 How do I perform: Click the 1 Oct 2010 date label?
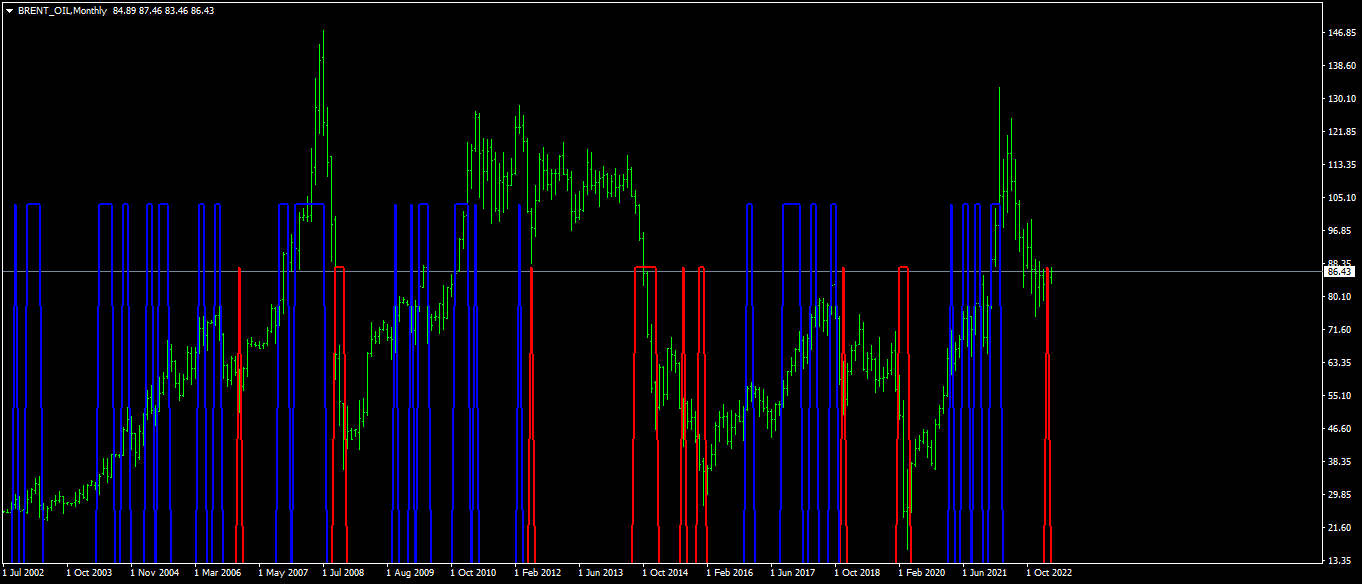click(x=473, y=574)
